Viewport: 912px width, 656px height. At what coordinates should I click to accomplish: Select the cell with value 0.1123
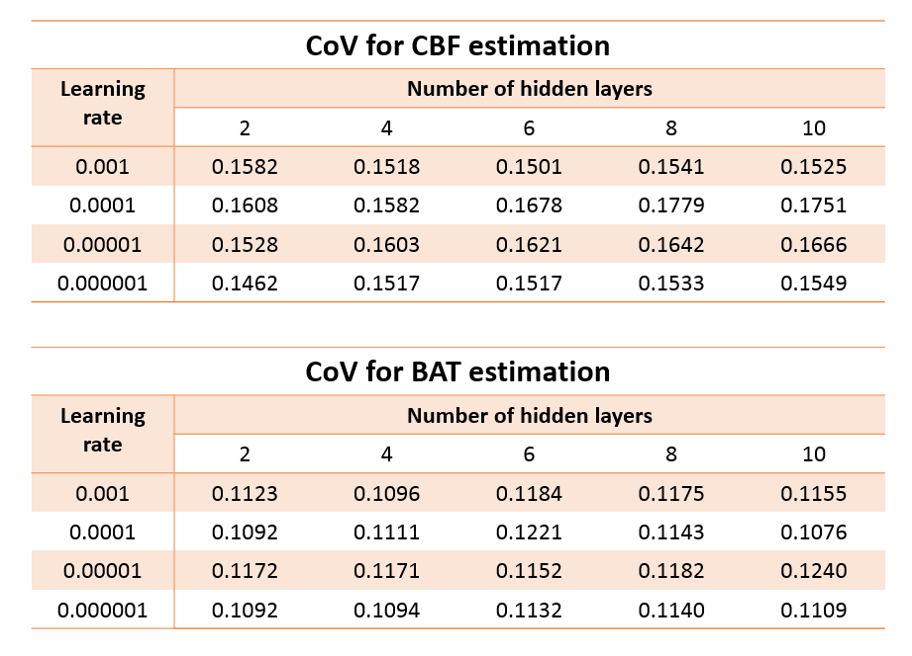click(245, 494)
